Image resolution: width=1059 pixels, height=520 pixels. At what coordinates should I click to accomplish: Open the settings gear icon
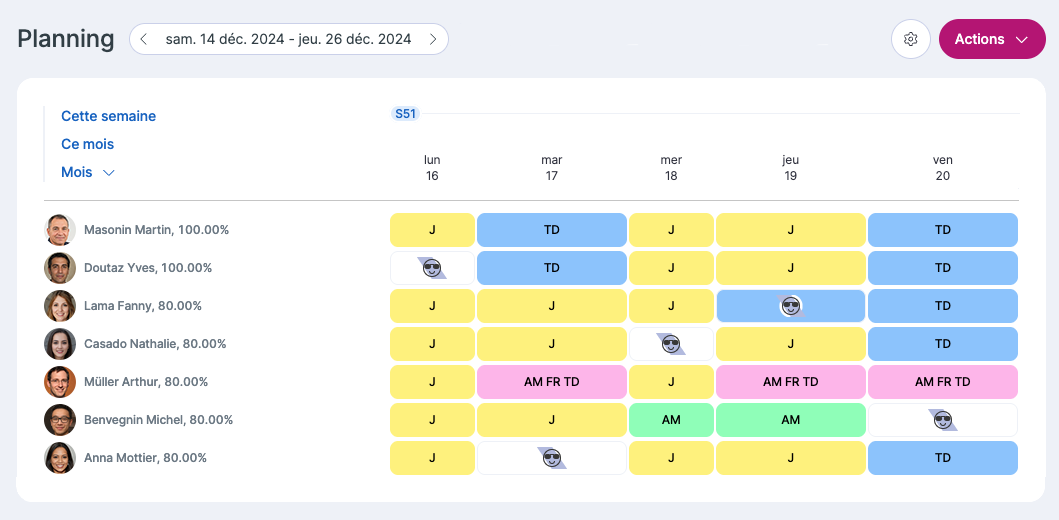pyautogui.click(x=910, y=39)
